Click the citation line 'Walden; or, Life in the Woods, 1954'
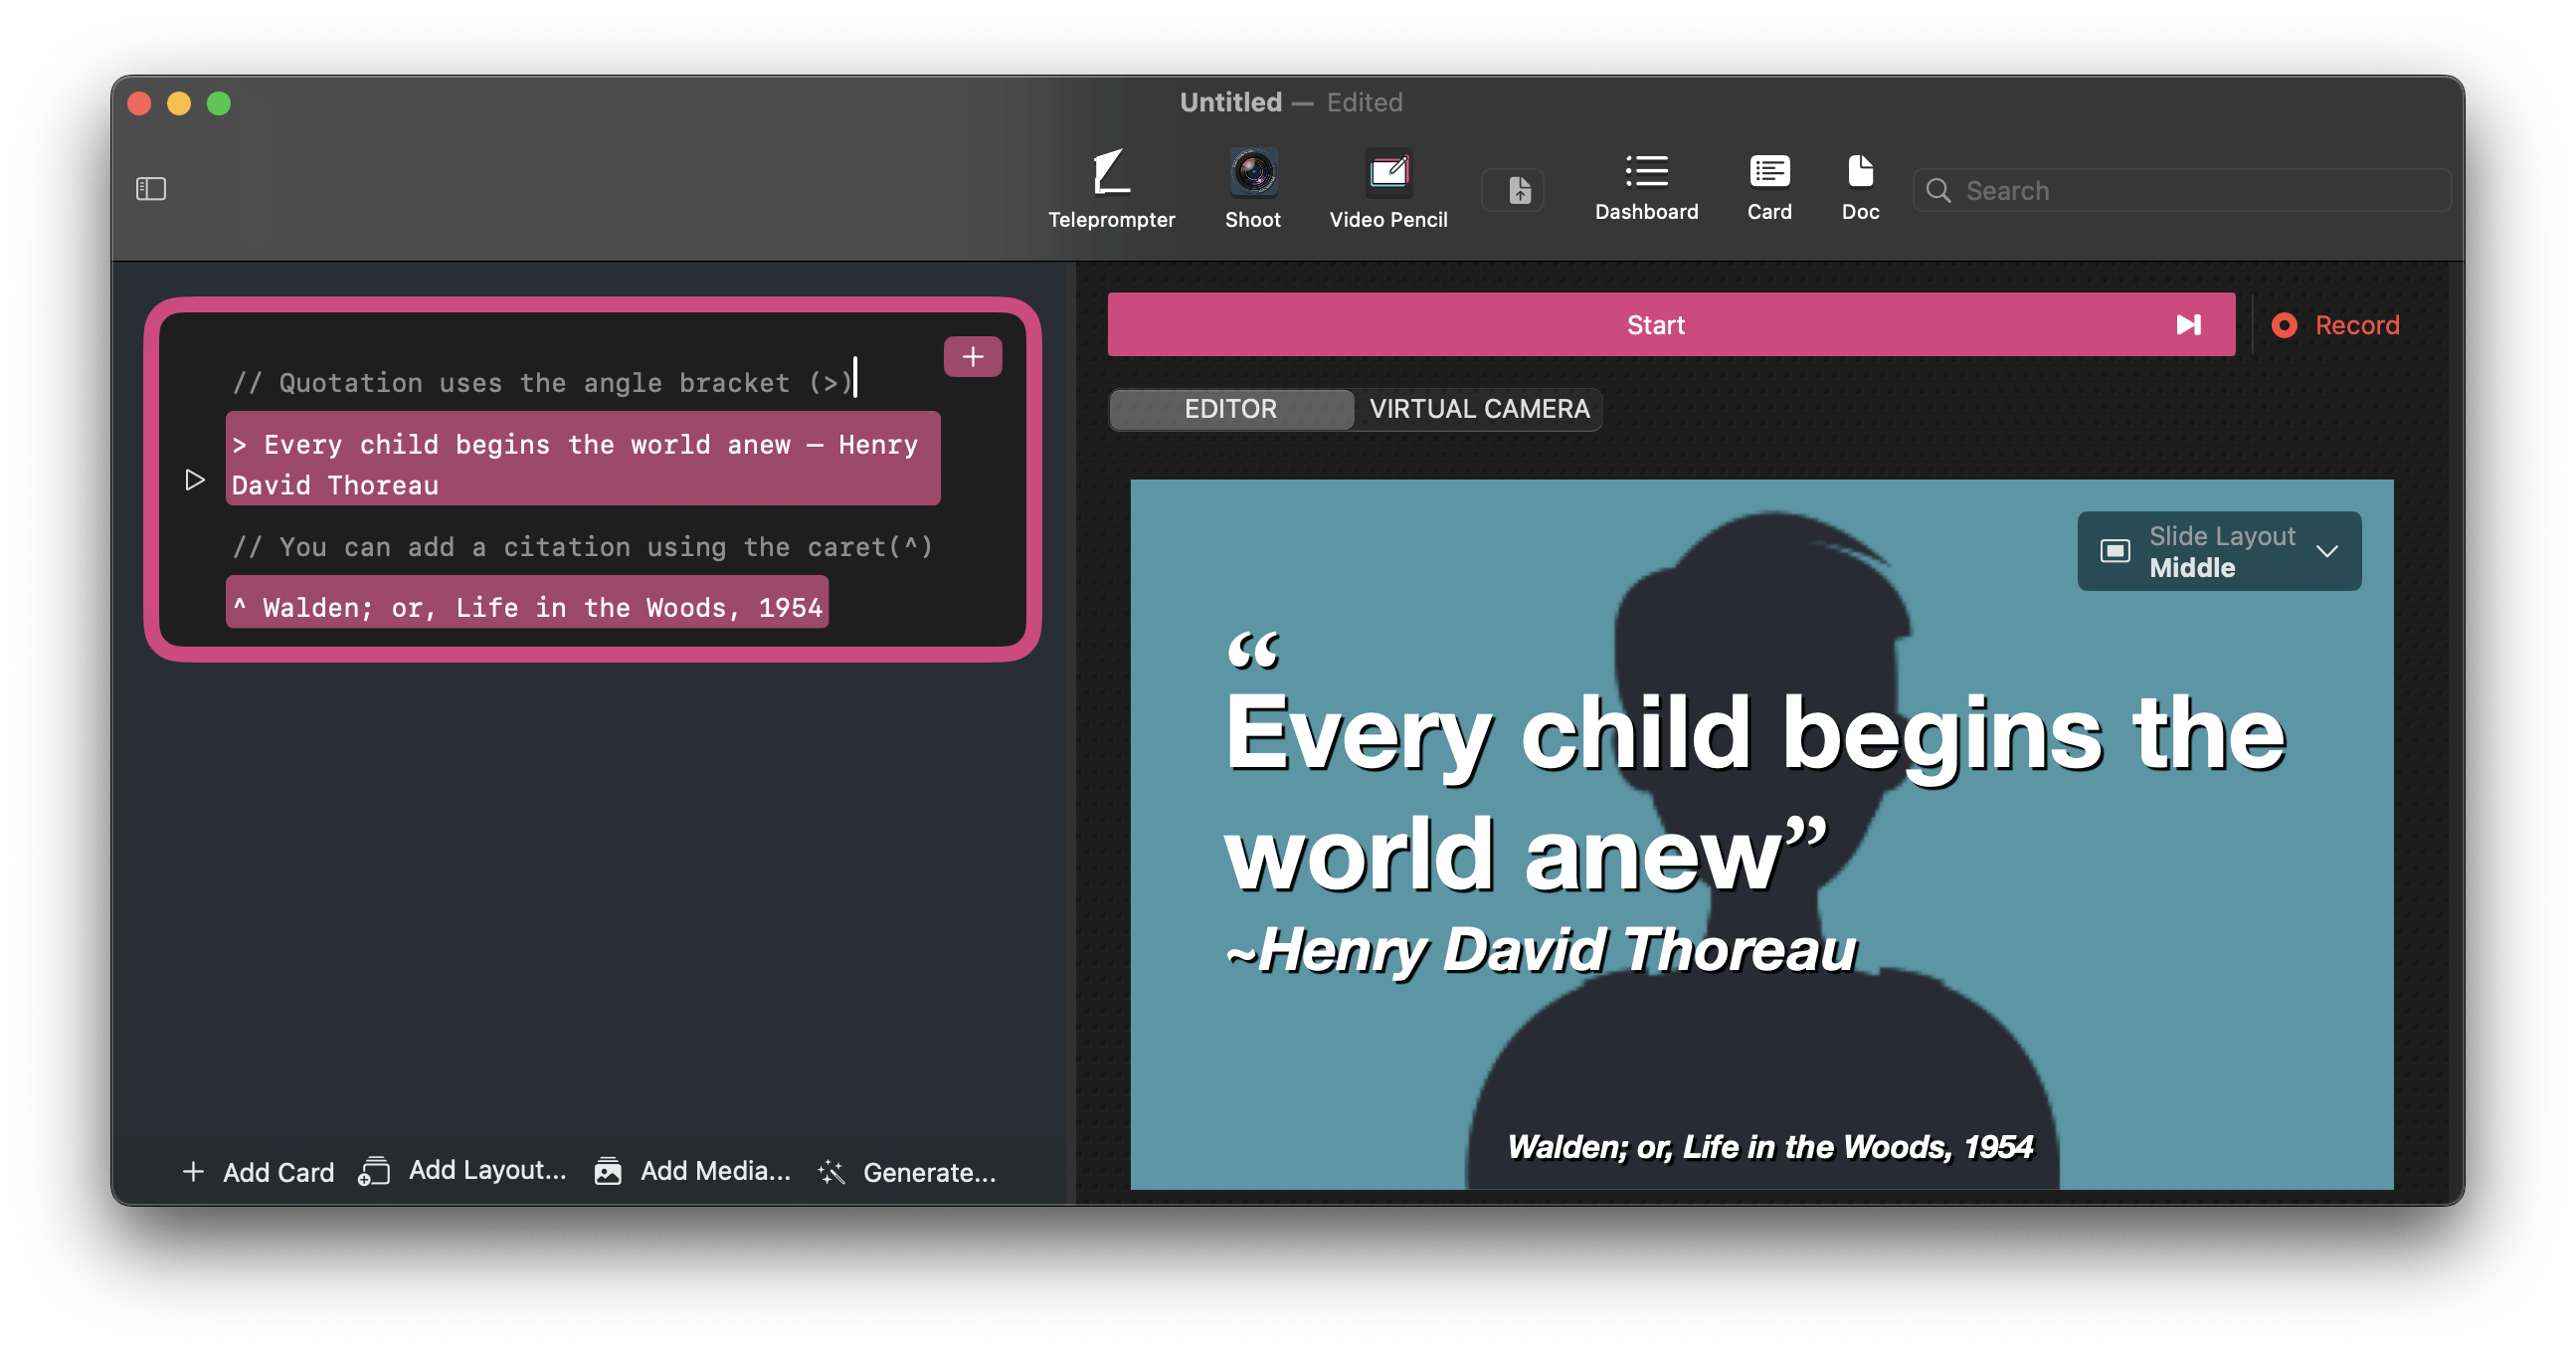This screenshot has width=2576, height=1353. (527, 602)
